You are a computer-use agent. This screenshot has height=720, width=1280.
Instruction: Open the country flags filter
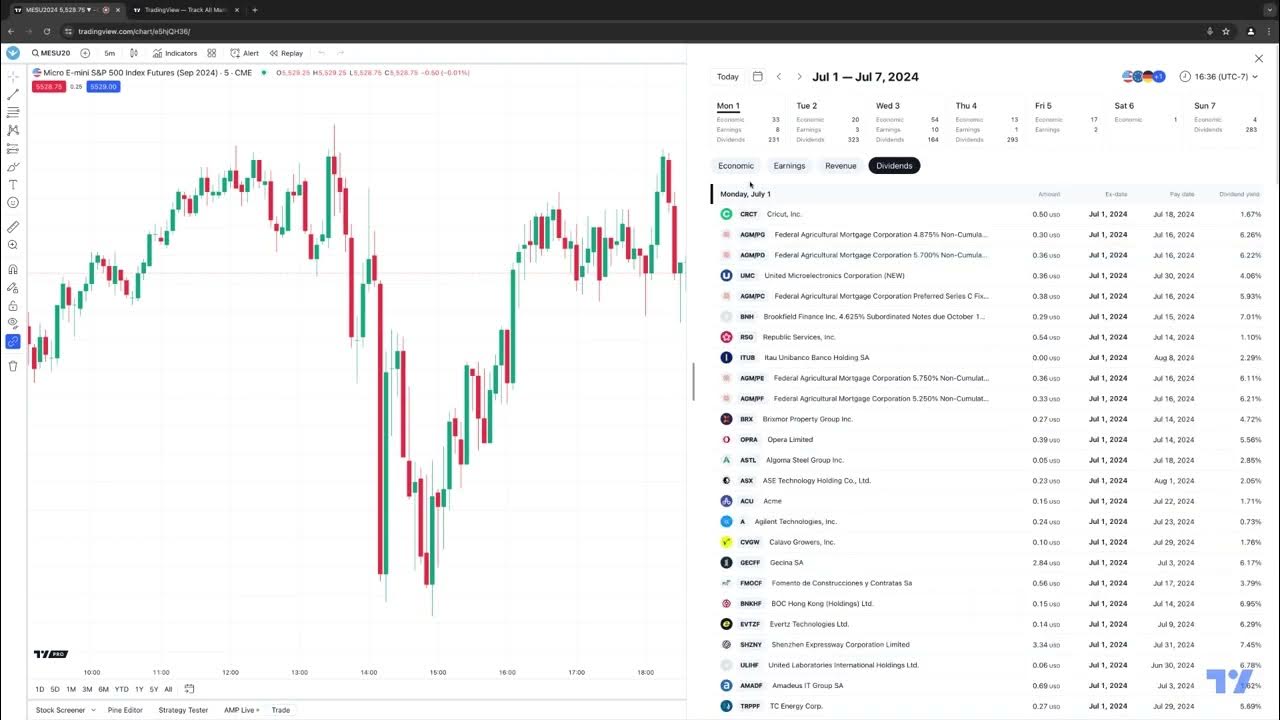click(1144, 77)
